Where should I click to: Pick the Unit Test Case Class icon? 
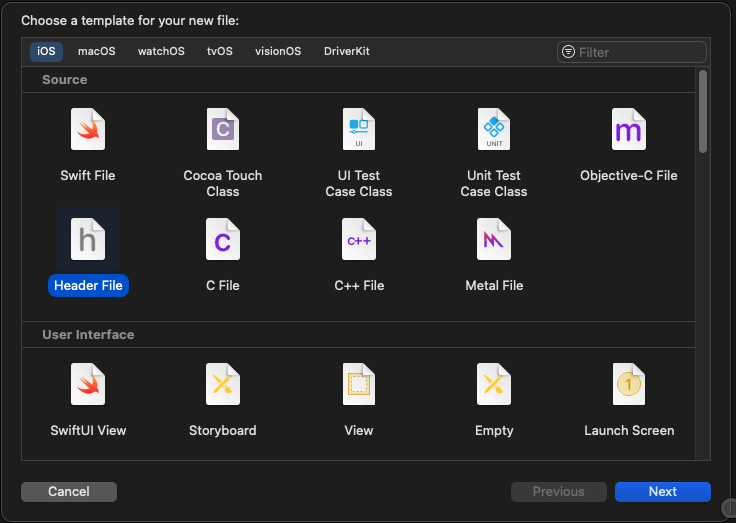point(494,129)
